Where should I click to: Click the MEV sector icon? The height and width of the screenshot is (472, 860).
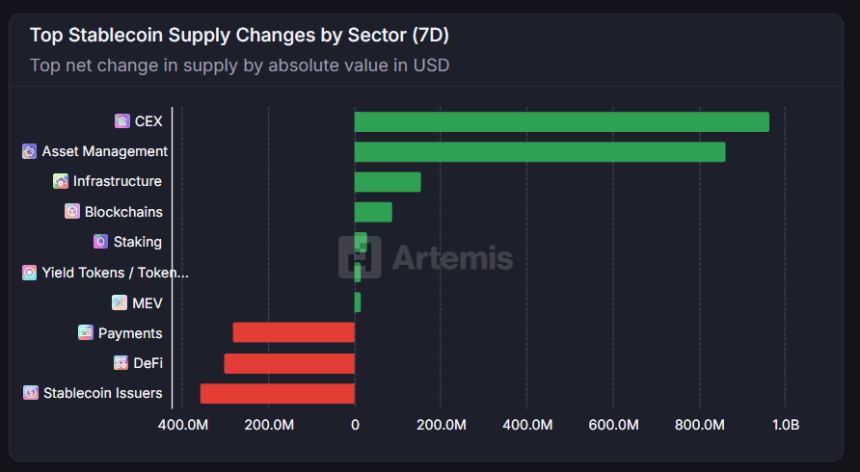point(119,303)
